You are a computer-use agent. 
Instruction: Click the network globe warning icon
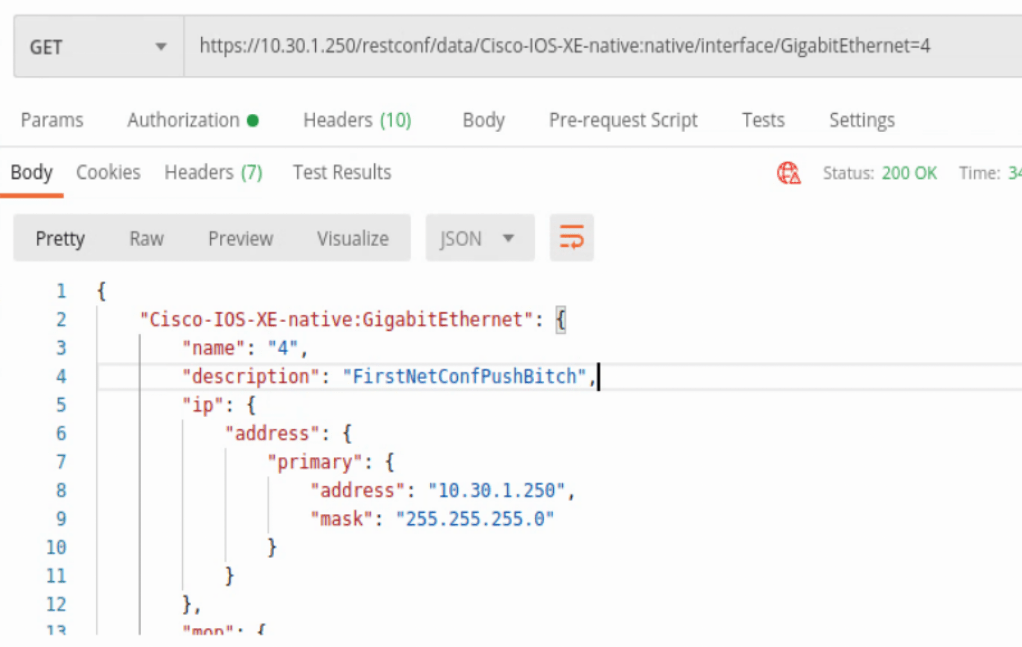pyautogui.click(x=789, y=173)
